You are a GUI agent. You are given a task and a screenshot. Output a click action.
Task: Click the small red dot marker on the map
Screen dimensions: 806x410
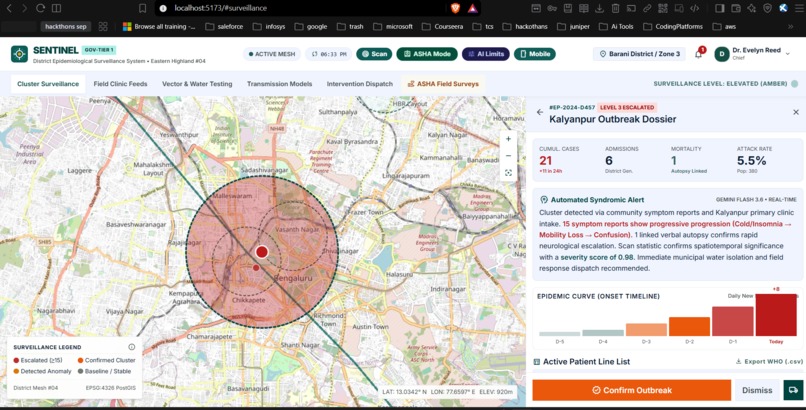point(256,268)
